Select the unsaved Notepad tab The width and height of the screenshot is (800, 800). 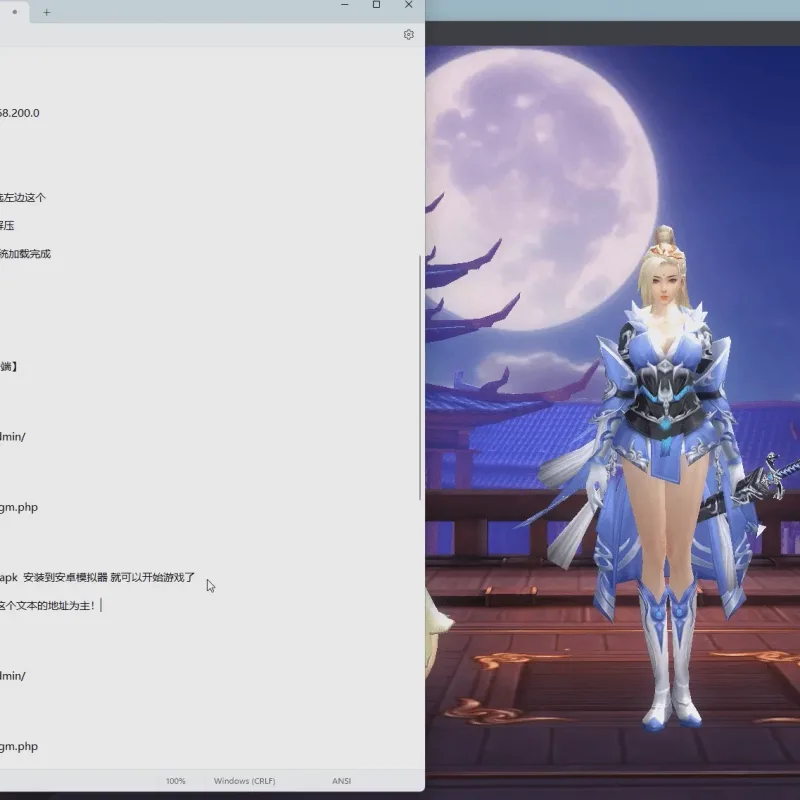click(14, 12)
